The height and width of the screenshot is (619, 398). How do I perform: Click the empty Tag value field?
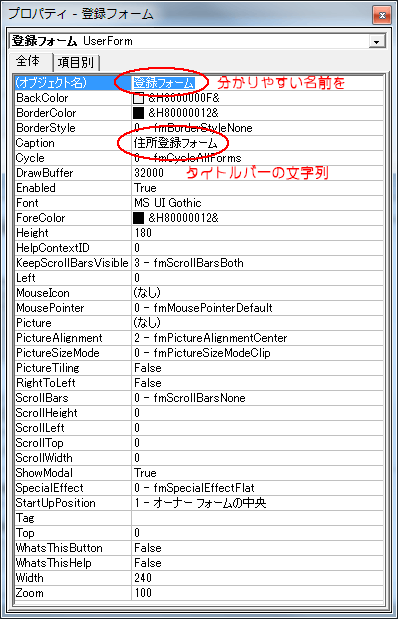pos(257,518)
